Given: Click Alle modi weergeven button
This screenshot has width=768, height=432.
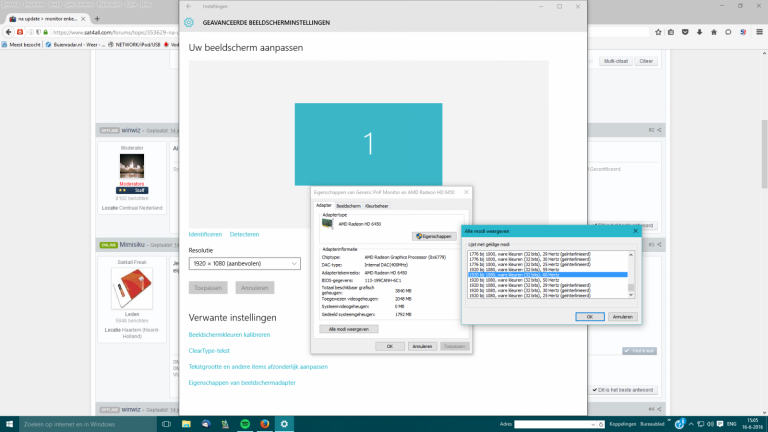Looking at the screenshot, I should coord(348,328).
